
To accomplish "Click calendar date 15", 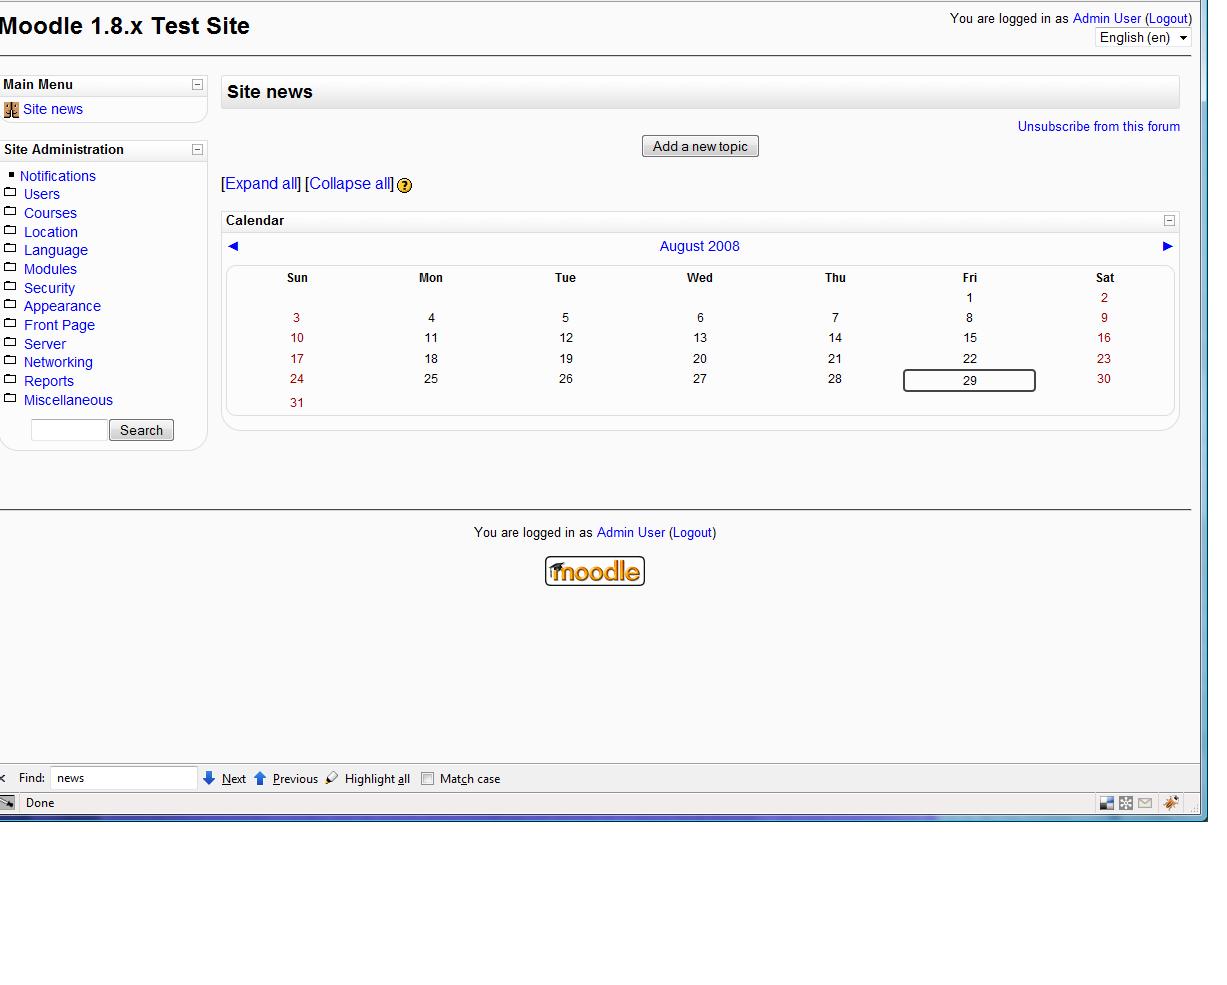I will (x=969, y=338).
